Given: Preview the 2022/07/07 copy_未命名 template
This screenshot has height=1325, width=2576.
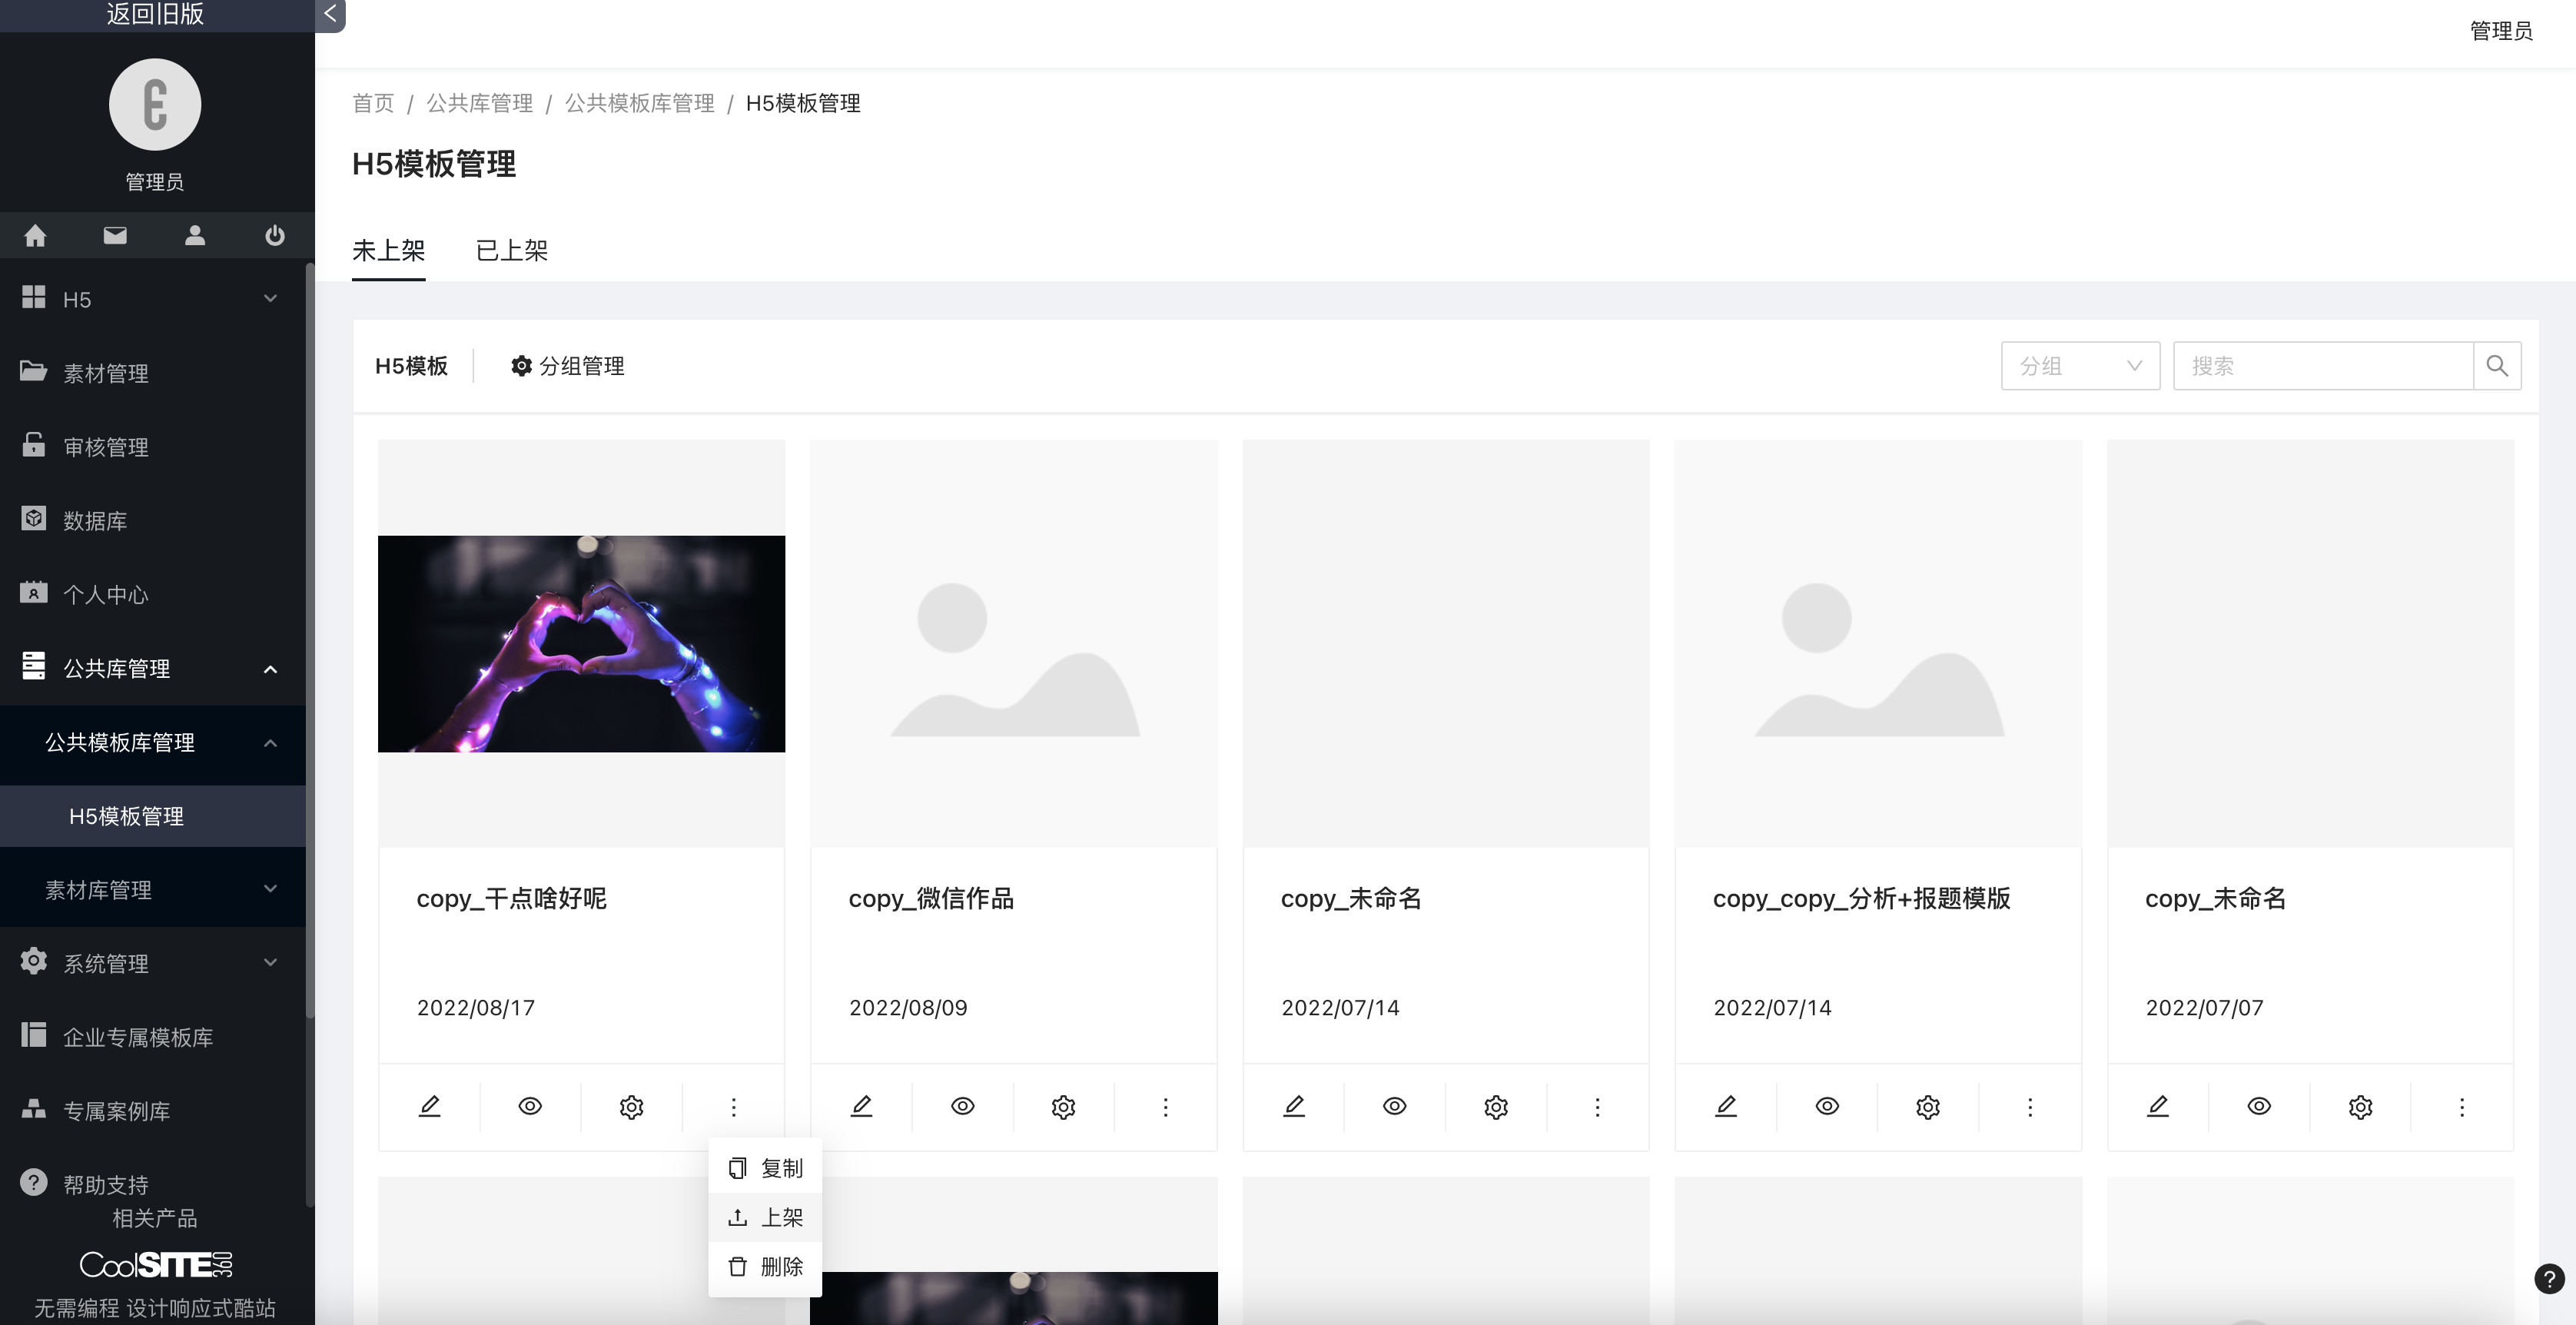Looking at the screenshot, I should tap(2258, 1106).
